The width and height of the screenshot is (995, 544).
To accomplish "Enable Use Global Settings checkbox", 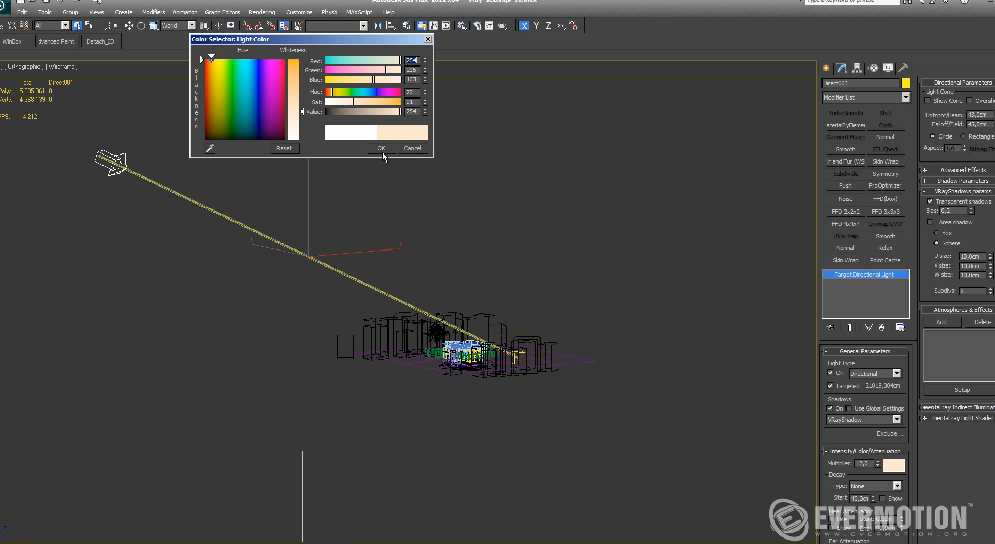I will 849,408.
